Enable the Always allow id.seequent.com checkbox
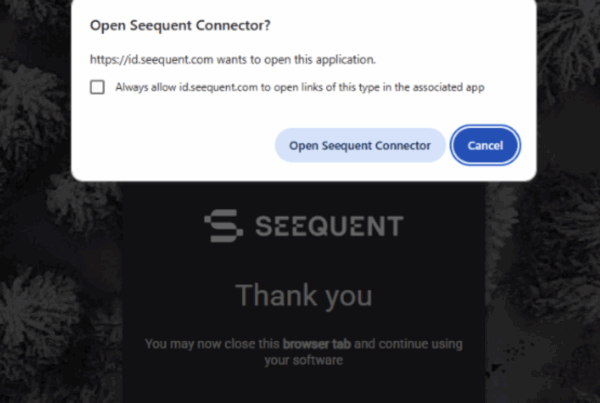 tap(97, 87)
